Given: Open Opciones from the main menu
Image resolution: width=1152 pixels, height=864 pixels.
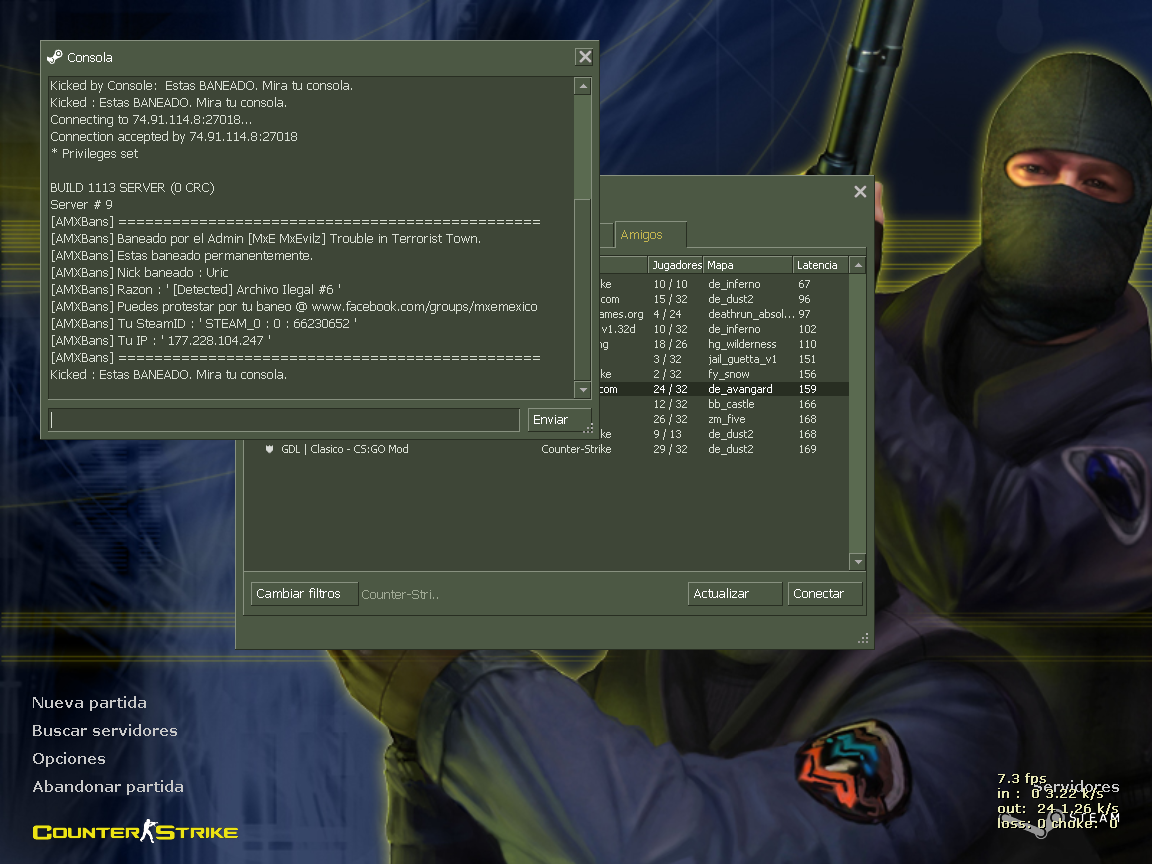Looking at the screenshot, I should (x=69, y=759).
